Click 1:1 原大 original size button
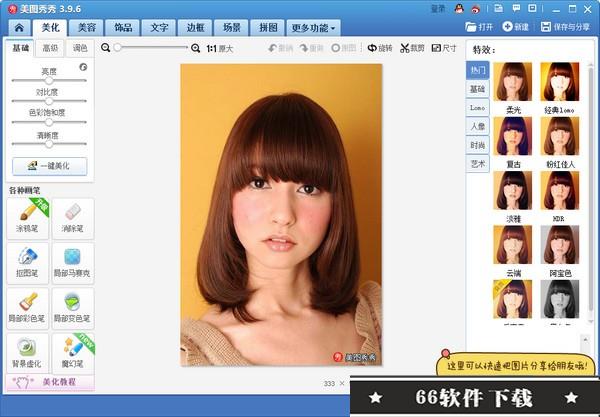 220,49
